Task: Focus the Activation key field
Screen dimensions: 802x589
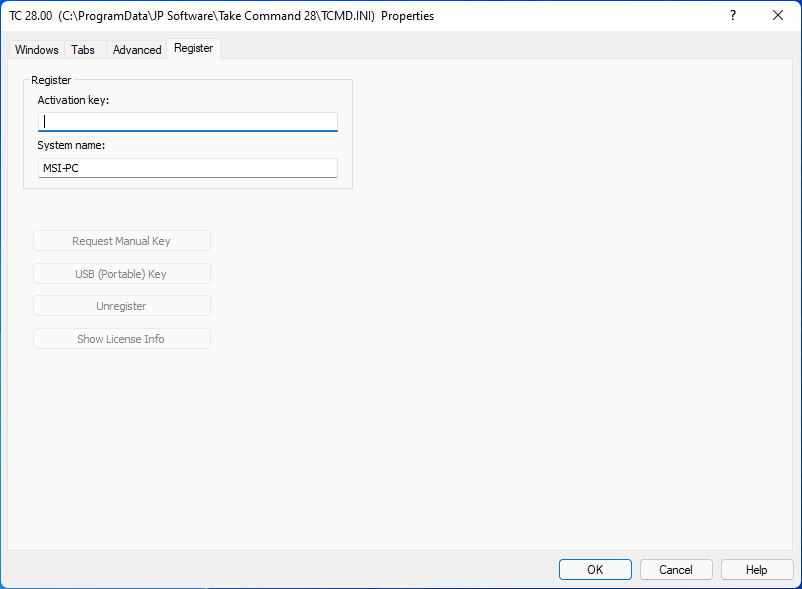Action: coord(188,122)
